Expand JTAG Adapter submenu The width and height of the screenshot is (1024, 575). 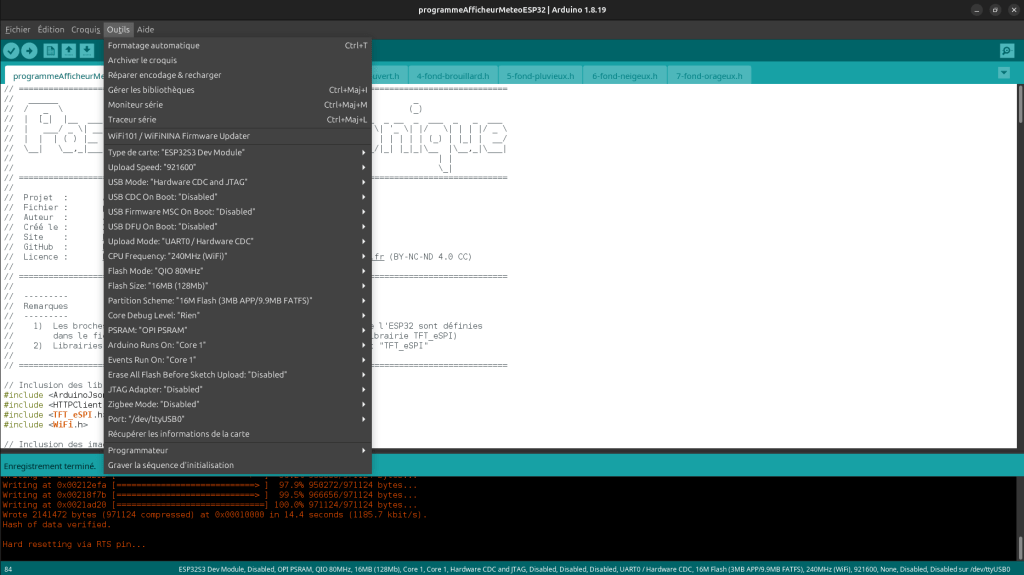[x=238, y=389]
